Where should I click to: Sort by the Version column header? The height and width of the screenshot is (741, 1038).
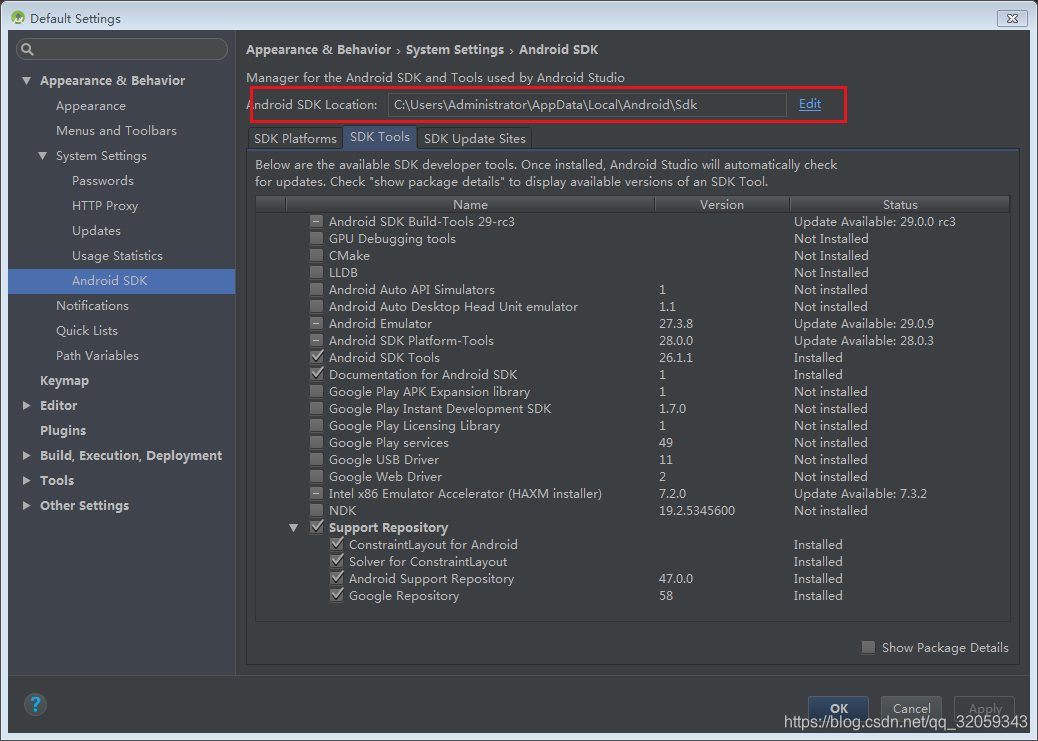722,205
